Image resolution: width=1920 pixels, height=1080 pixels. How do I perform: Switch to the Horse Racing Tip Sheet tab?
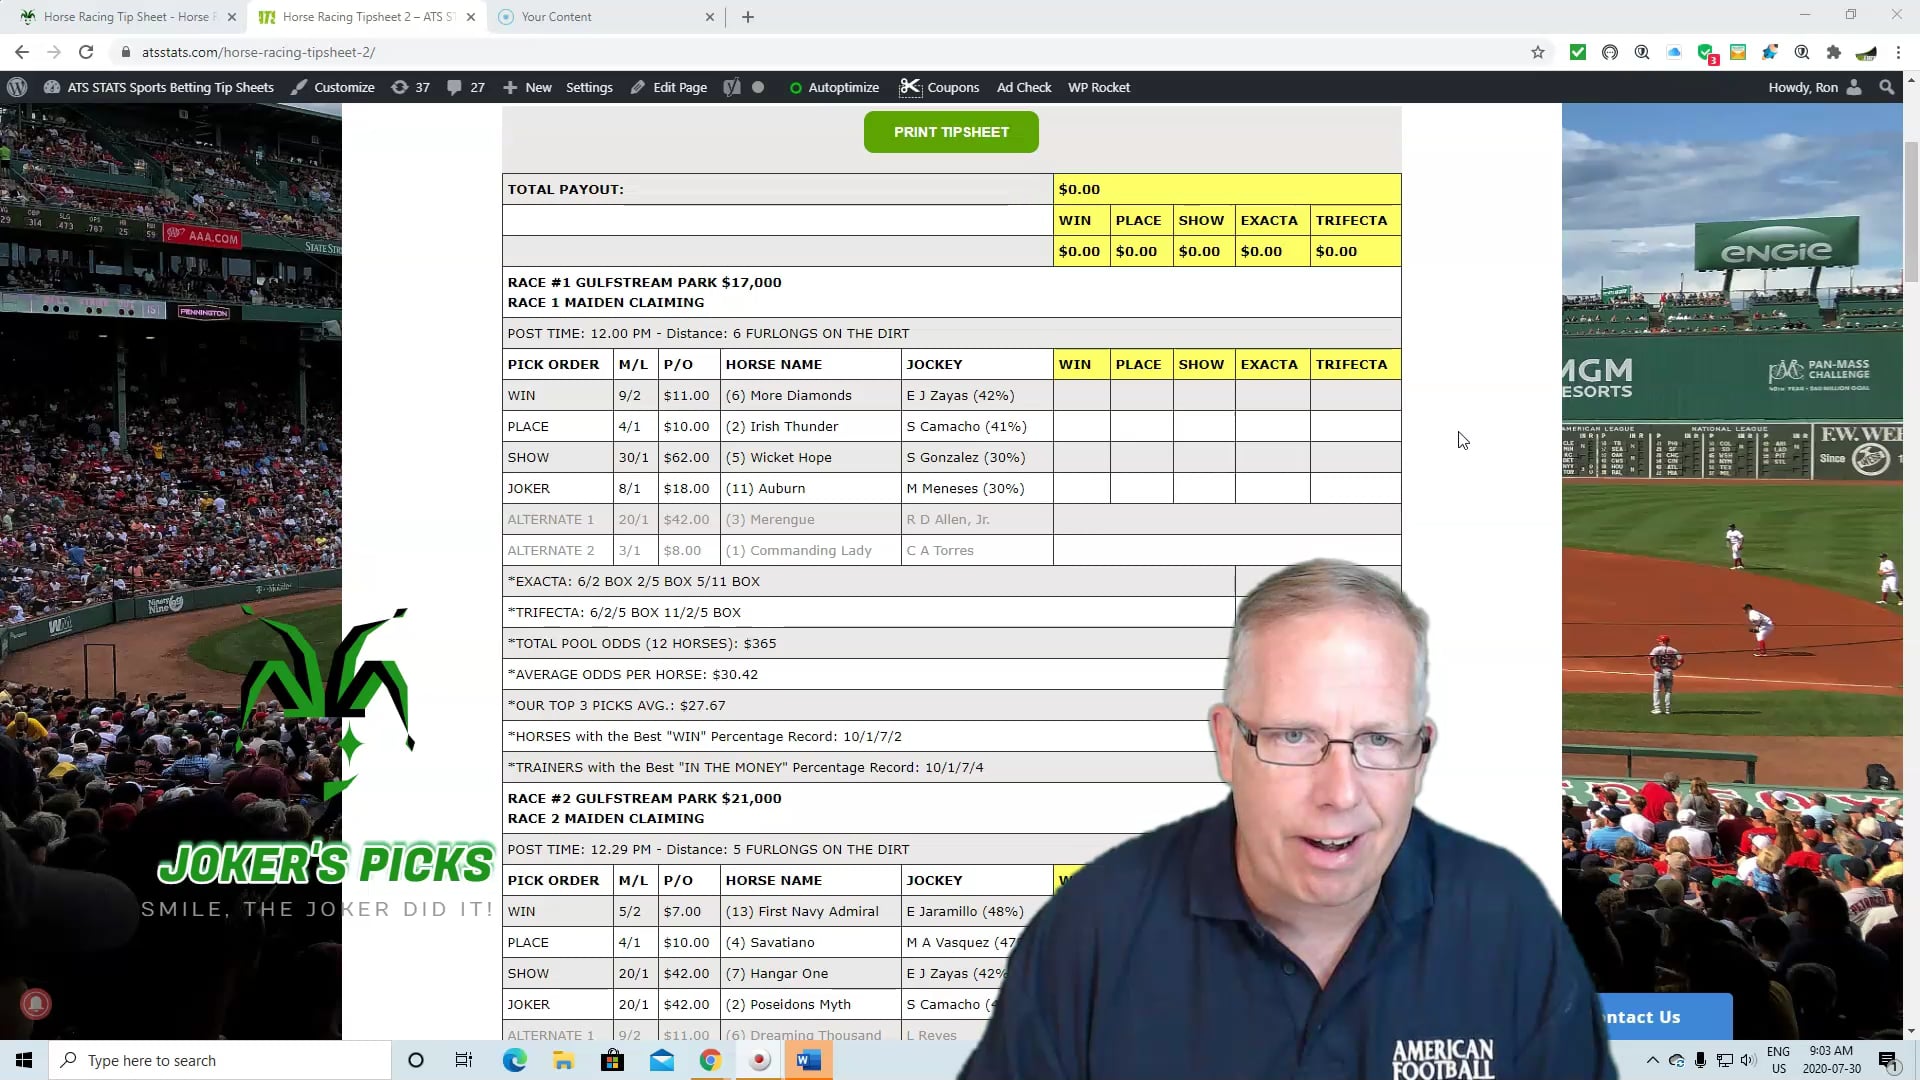click(128, 17)
